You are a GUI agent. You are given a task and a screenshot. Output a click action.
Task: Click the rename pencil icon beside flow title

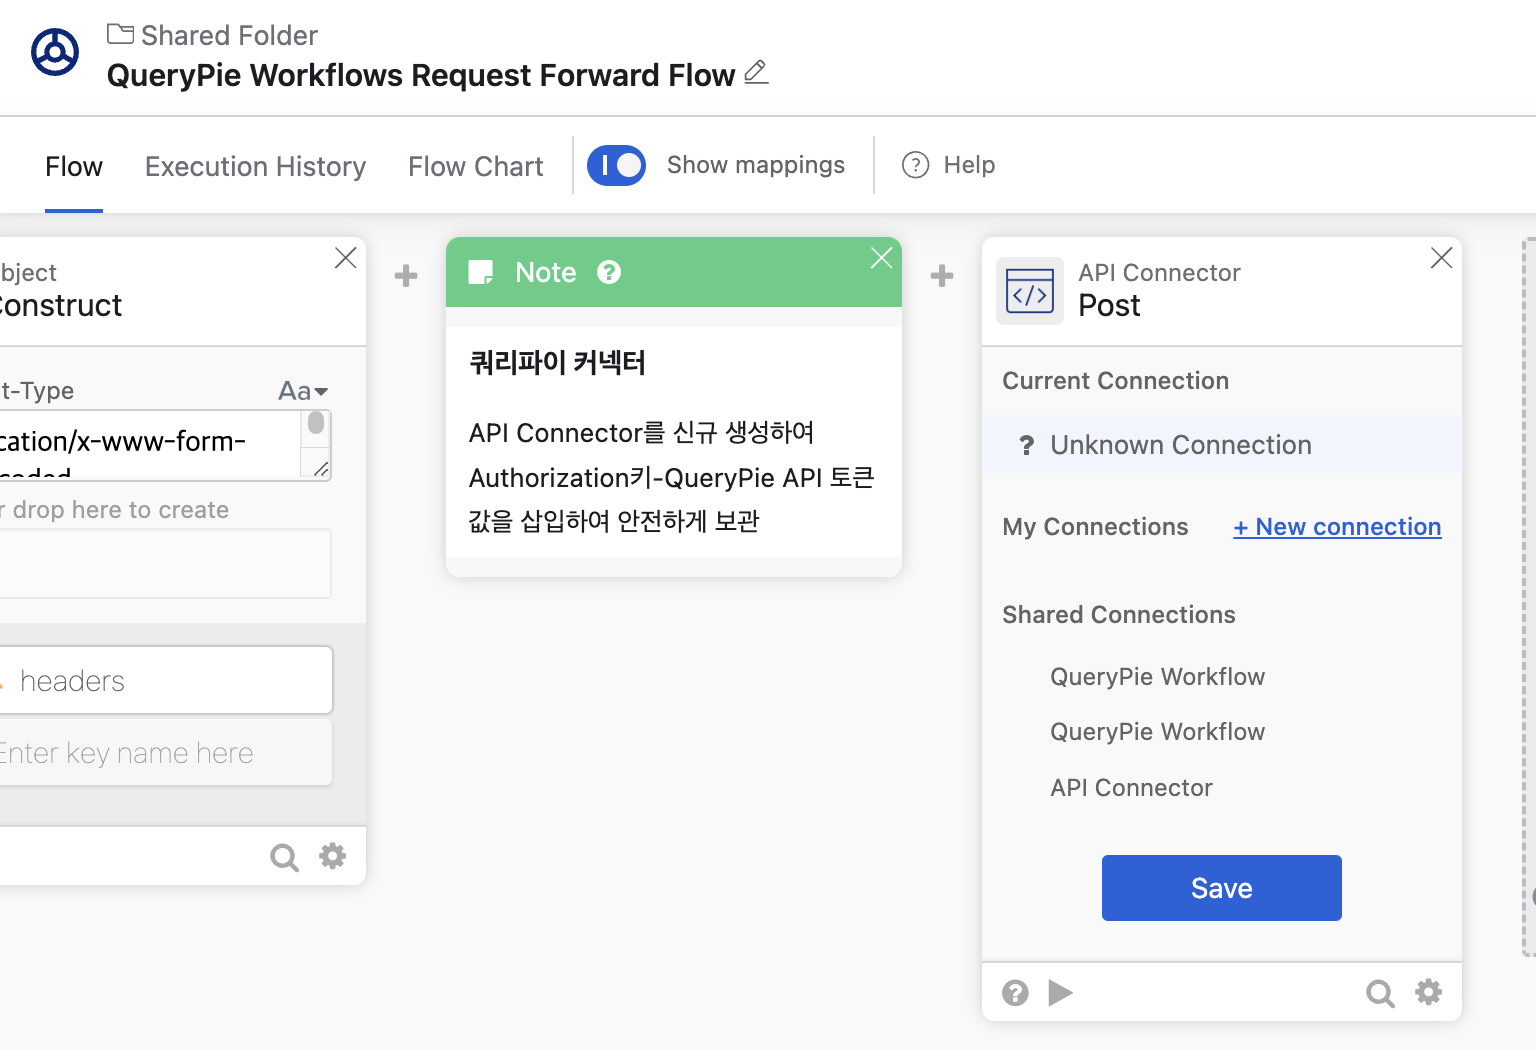click(x=756, y=73)
